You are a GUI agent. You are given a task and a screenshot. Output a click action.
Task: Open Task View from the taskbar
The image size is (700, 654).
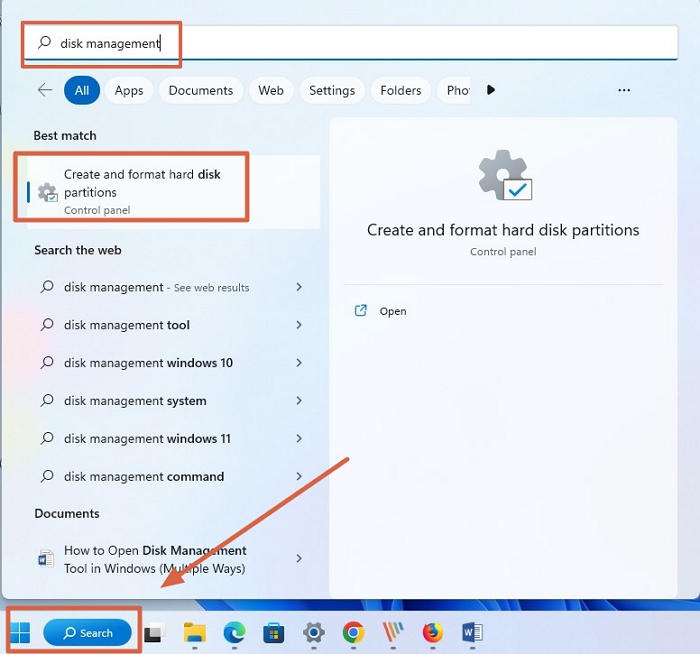154,633
